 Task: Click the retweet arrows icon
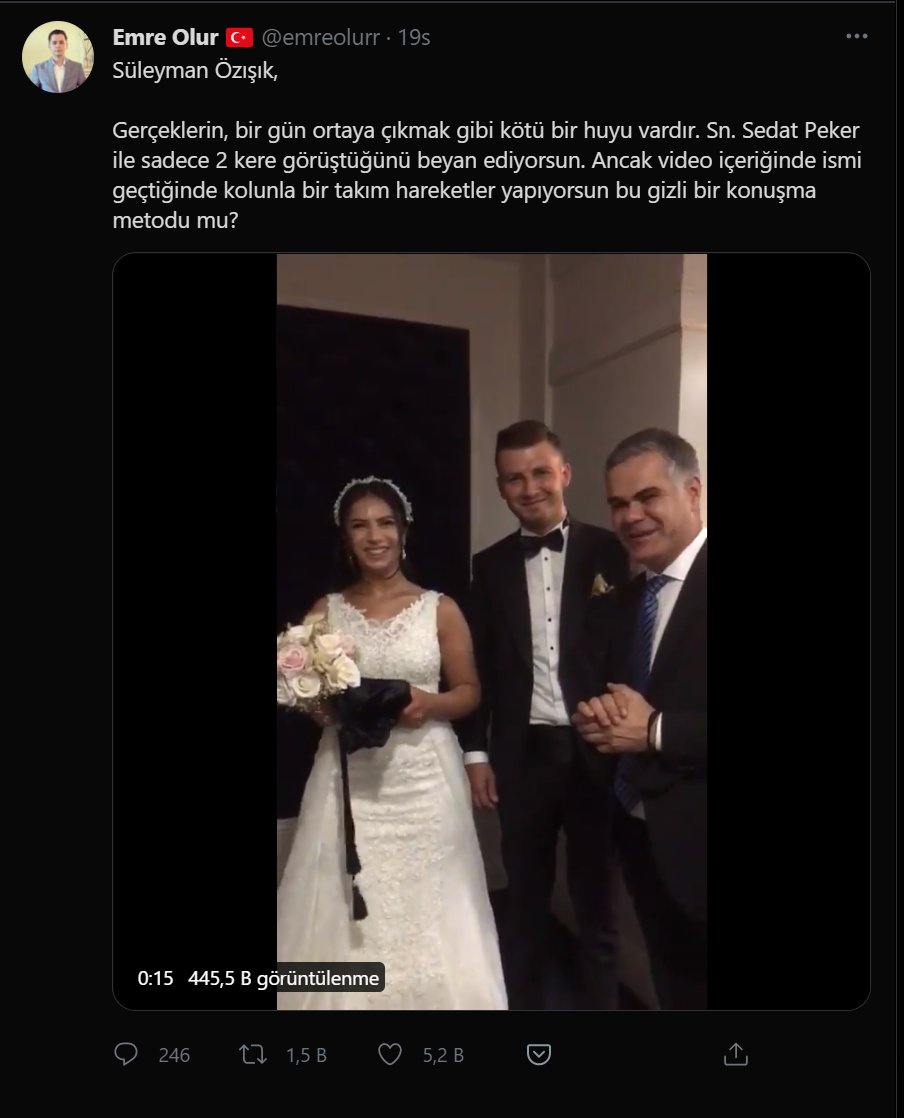click(252, 1054)
